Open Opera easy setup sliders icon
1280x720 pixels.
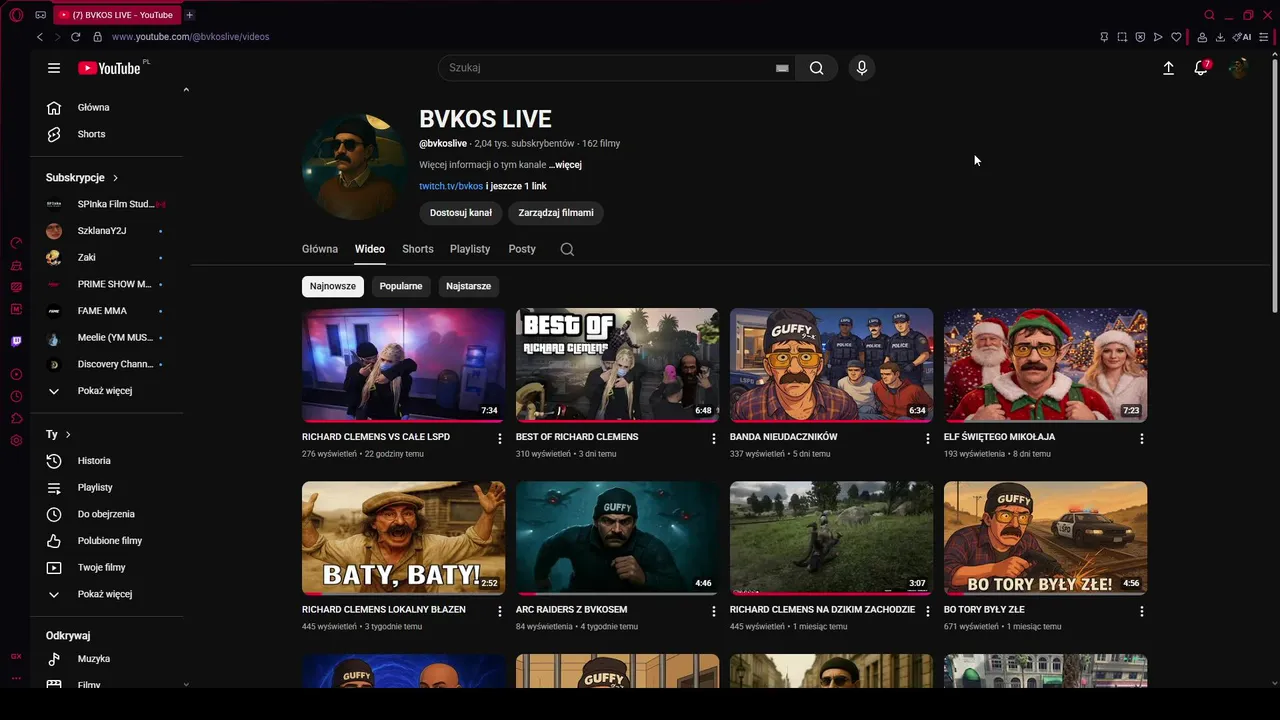coord(1264,37)
